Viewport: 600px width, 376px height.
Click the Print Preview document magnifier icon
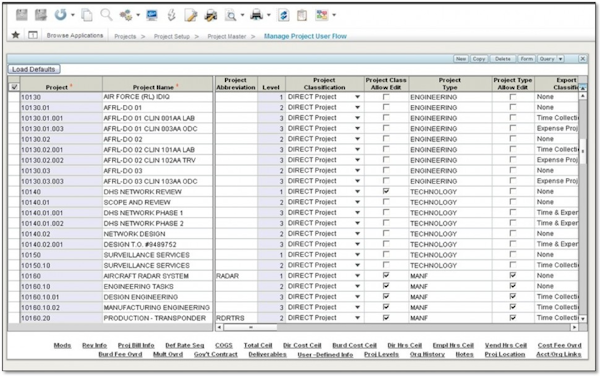[231, 15]
